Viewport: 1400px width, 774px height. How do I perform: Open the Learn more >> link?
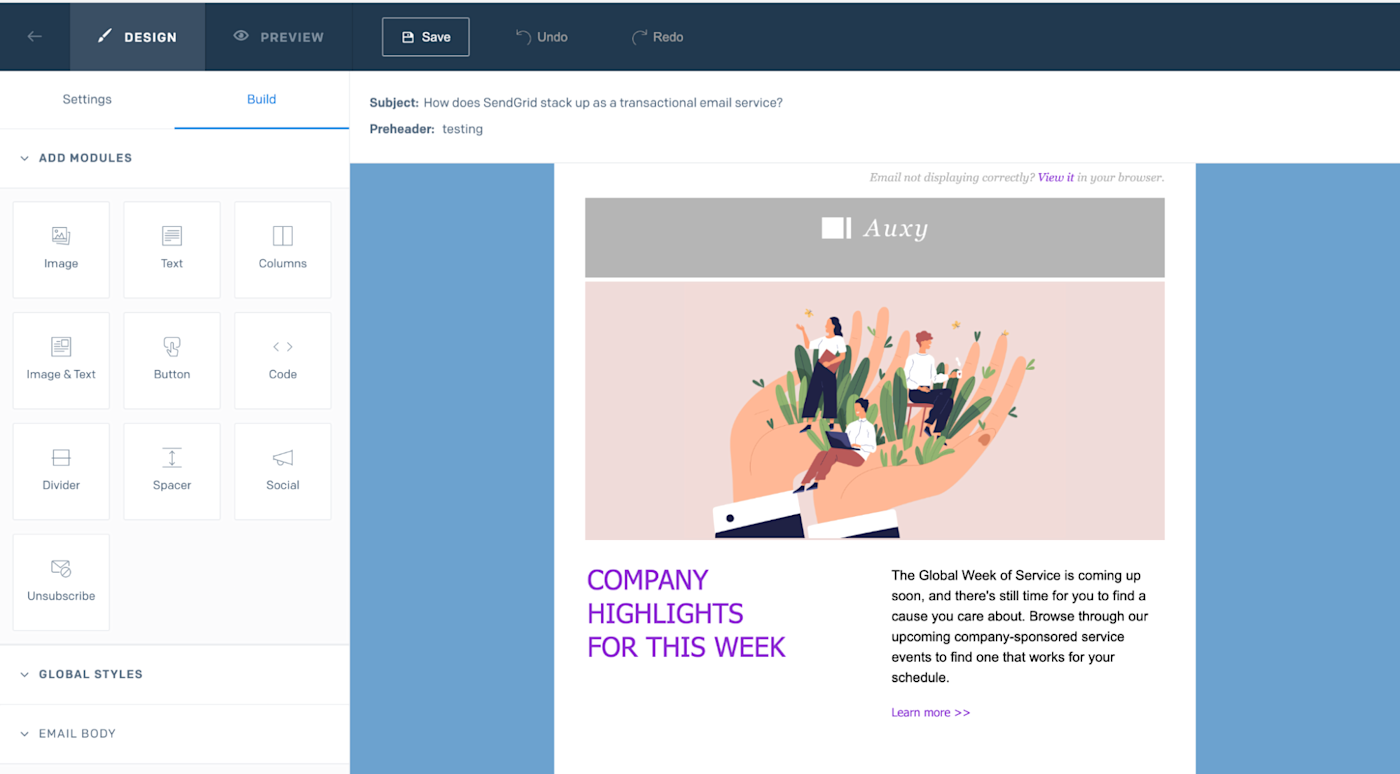[931, 713]
